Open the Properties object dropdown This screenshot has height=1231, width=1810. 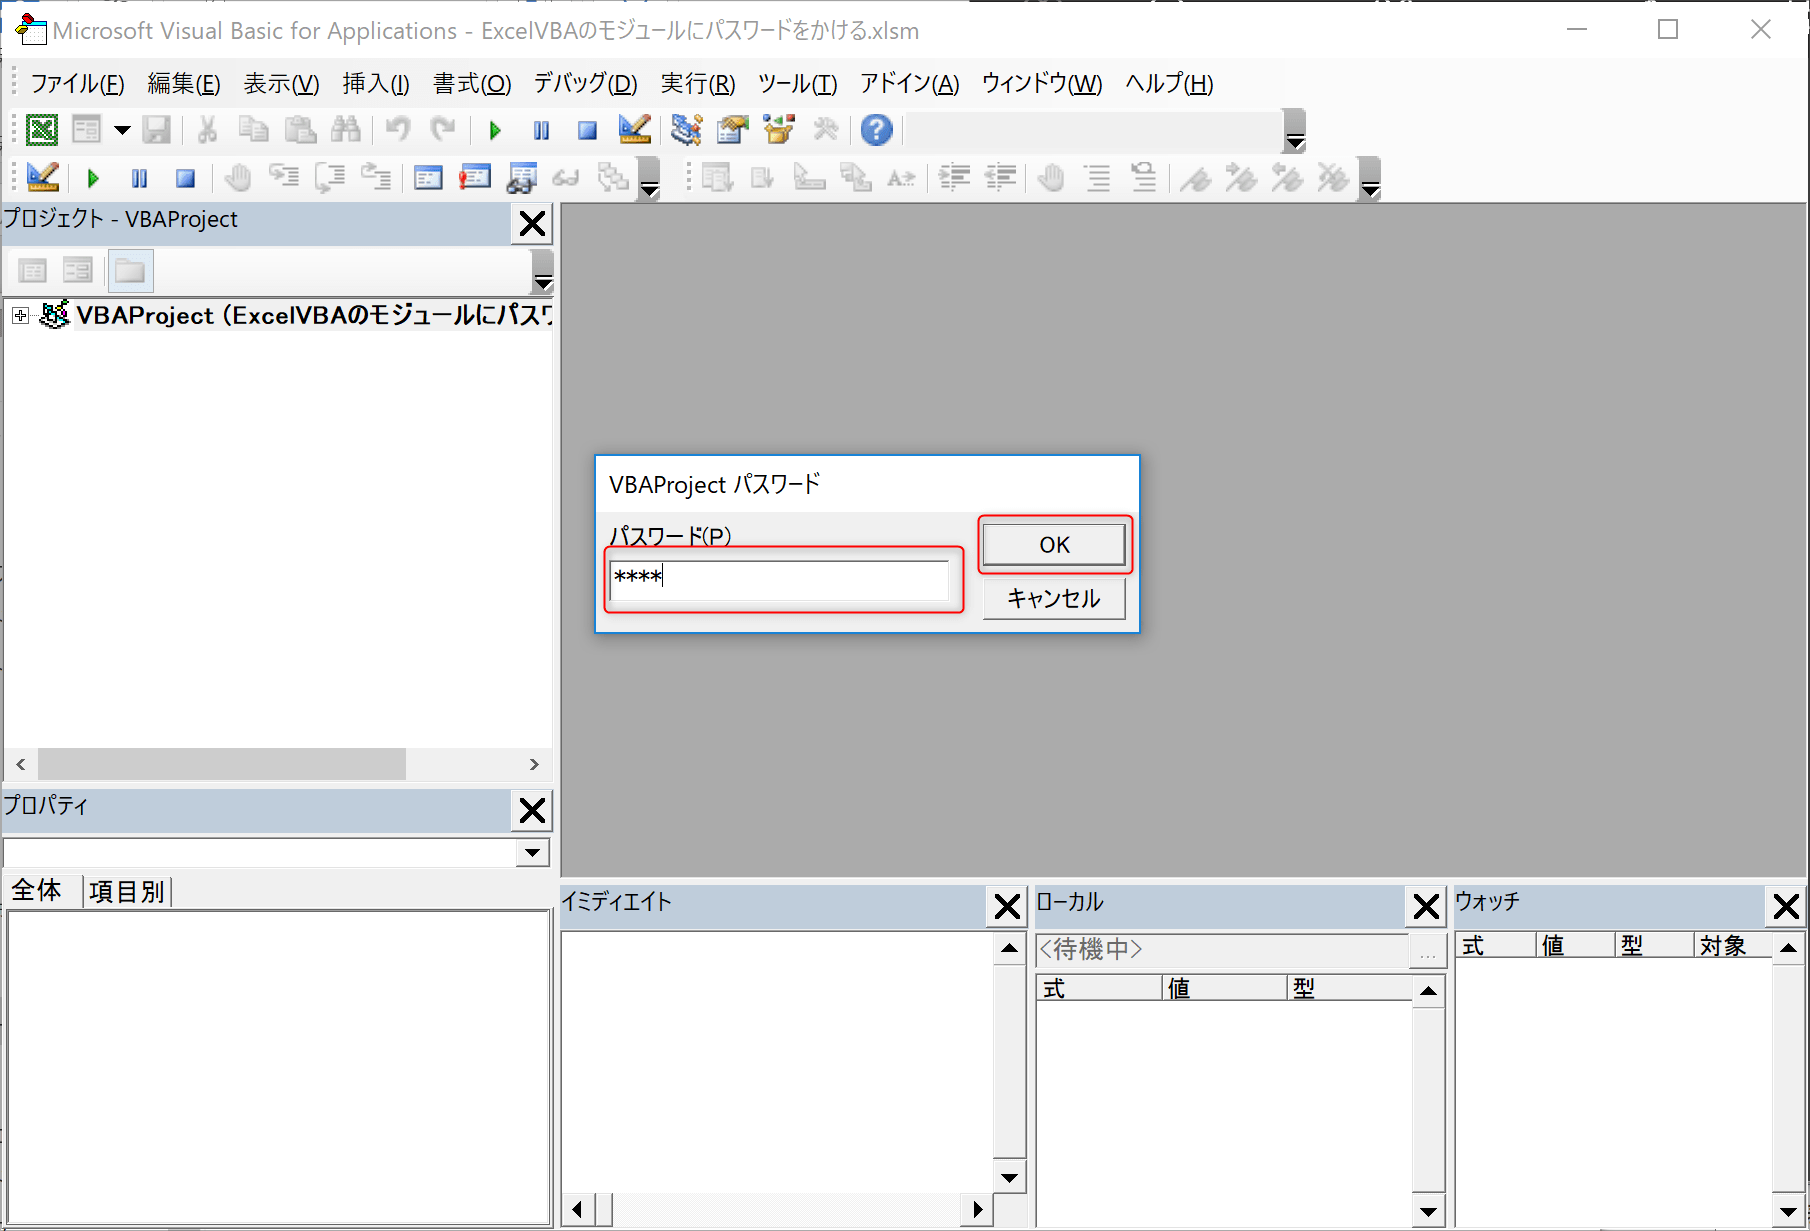pyautogui.click(x=532, y=852)
